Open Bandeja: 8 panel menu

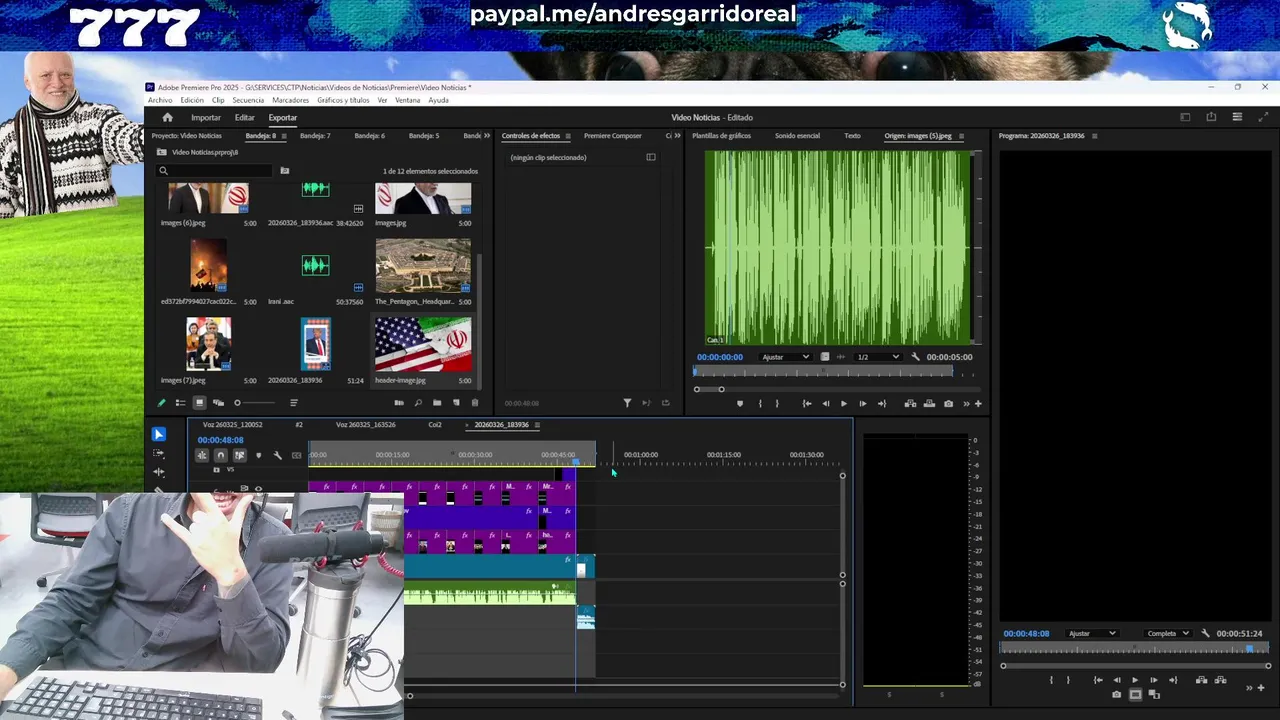tap(284, 136)
